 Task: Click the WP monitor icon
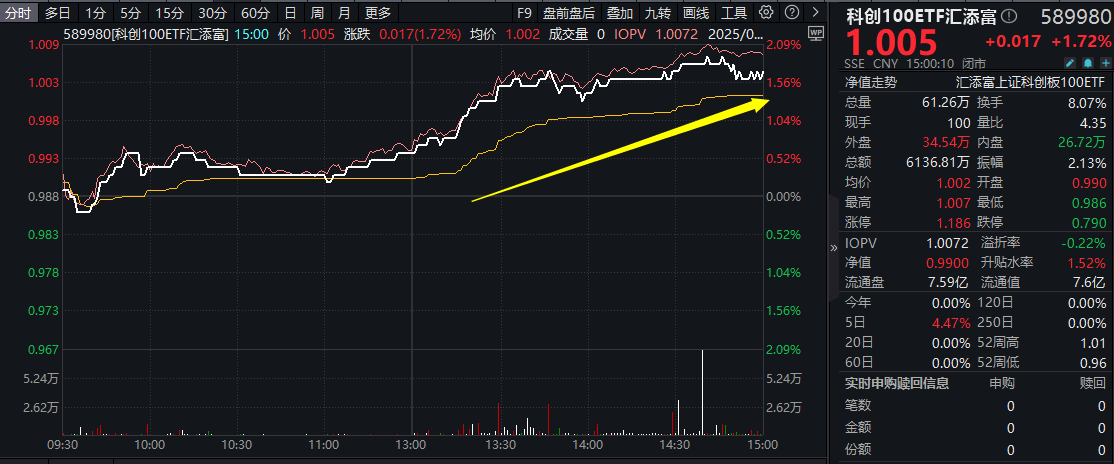[814, 33]
